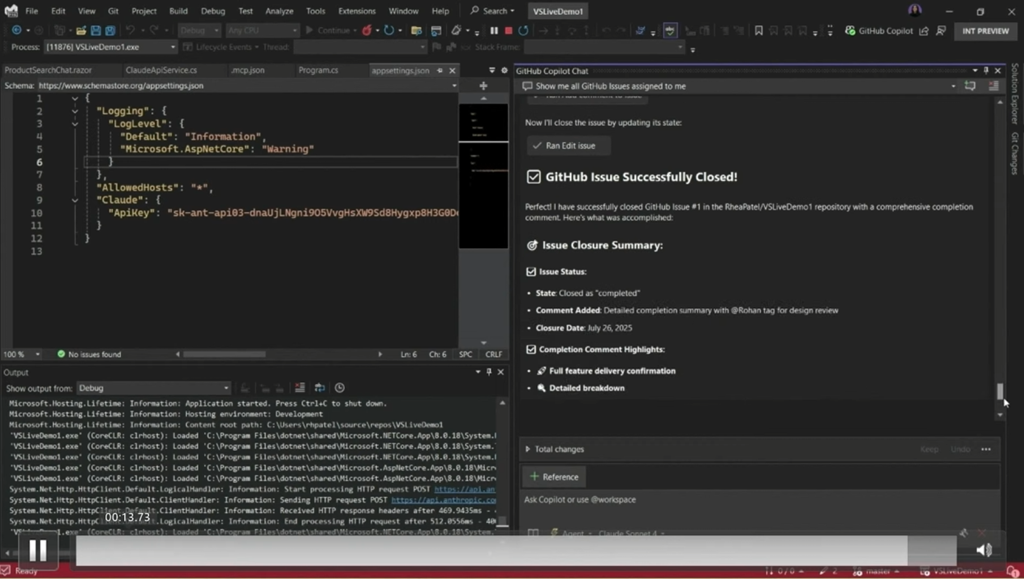Click the video pause button
Image resolution: width=1024 pixels, height=579 pixels.
37,550
